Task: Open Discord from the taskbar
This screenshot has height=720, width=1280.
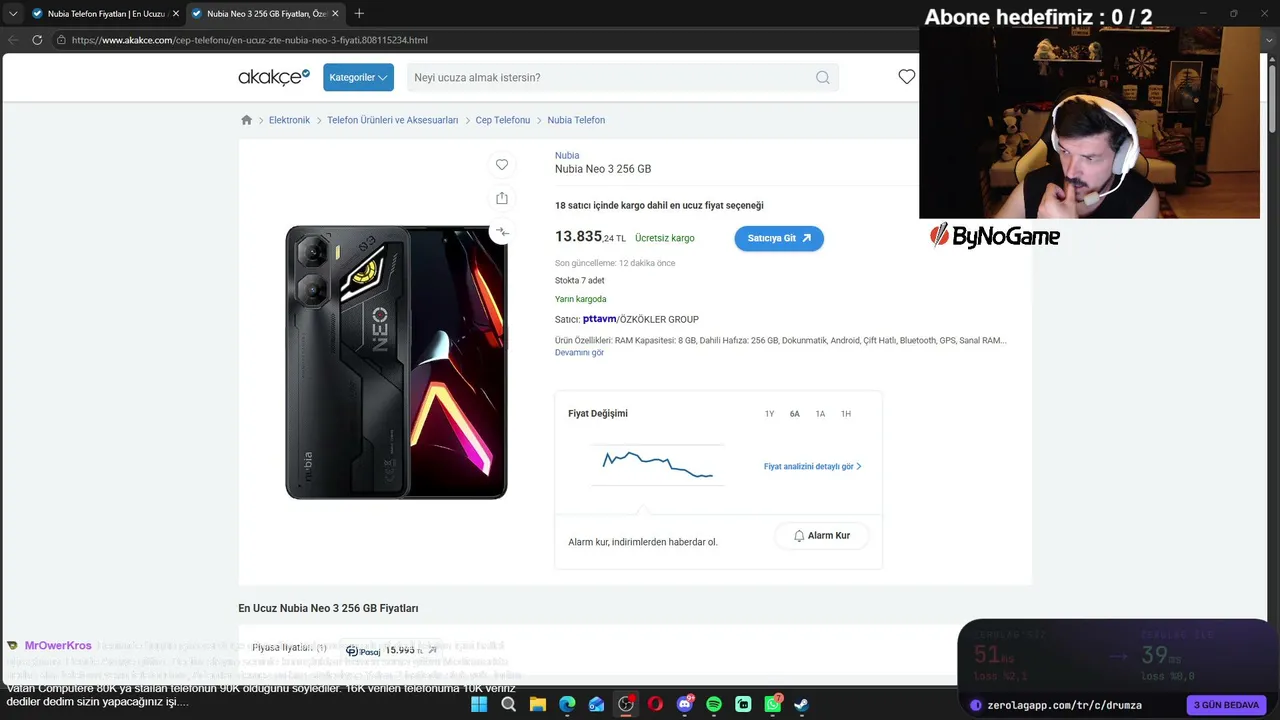Action: (x=685, y=704)
